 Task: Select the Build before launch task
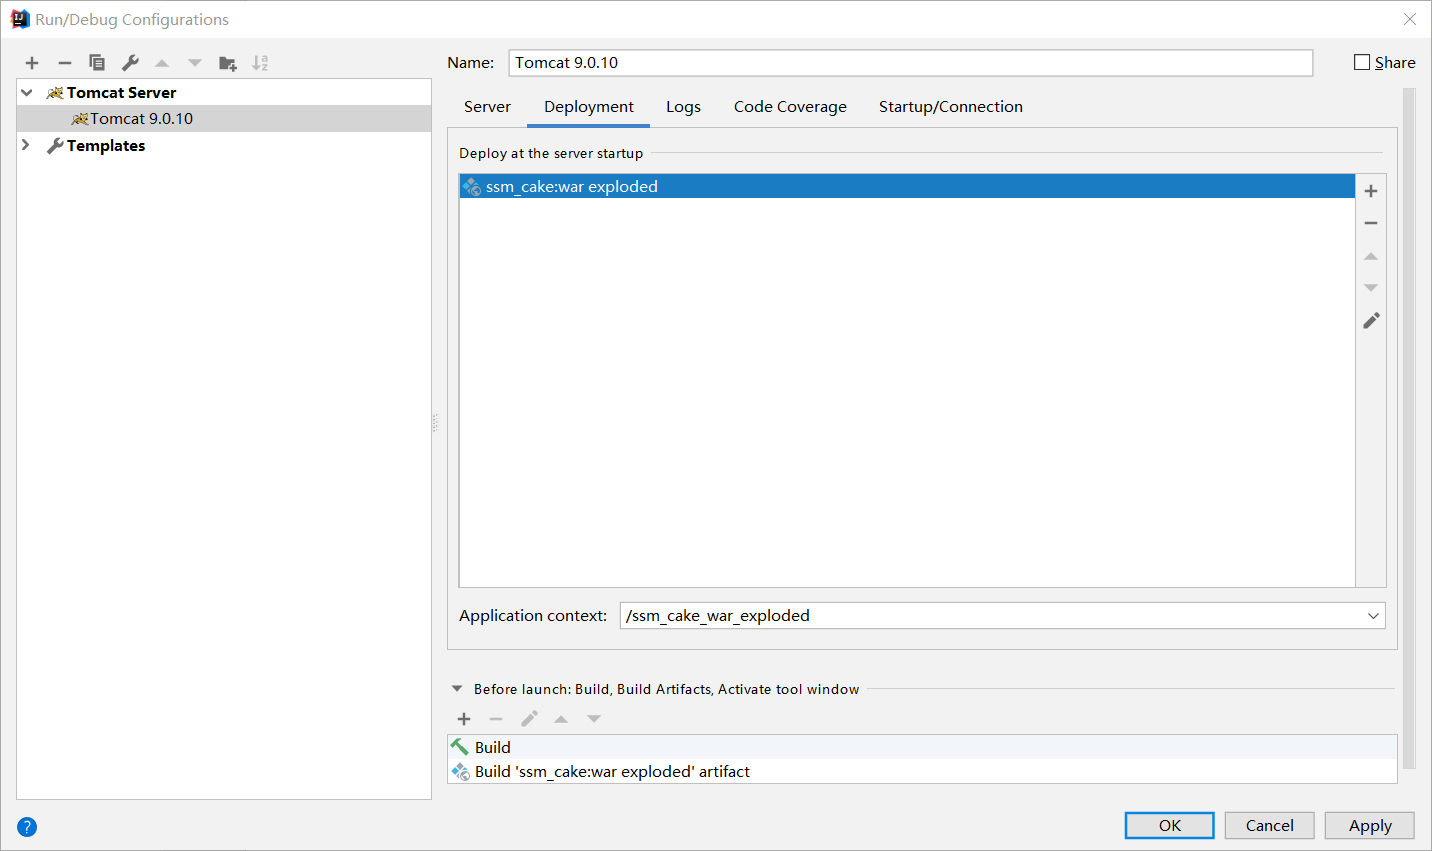click(x=922, y=747)
